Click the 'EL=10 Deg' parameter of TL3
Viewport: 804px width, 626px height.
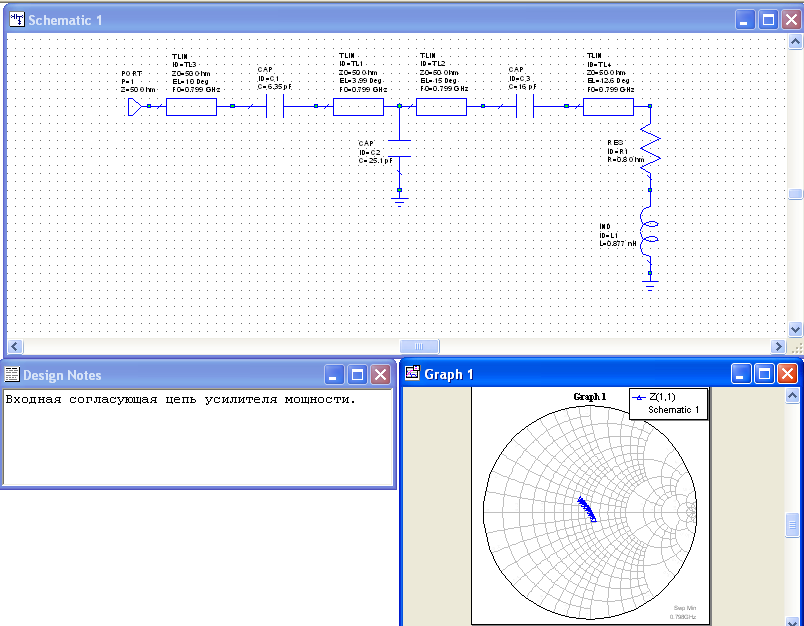[x=191, y=82]
